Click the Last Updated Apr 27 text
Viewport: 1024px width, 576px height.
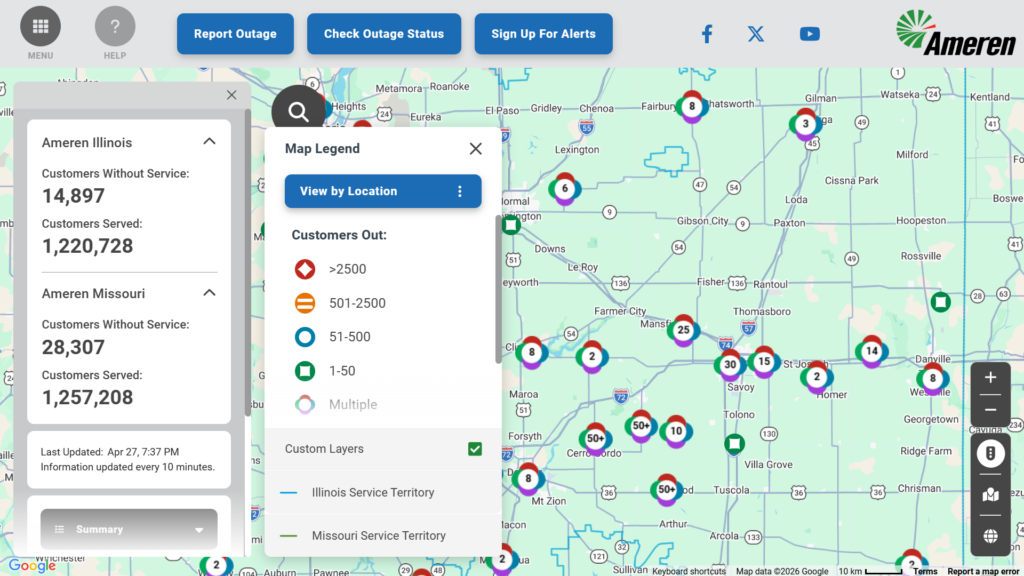tap(110, 452)
